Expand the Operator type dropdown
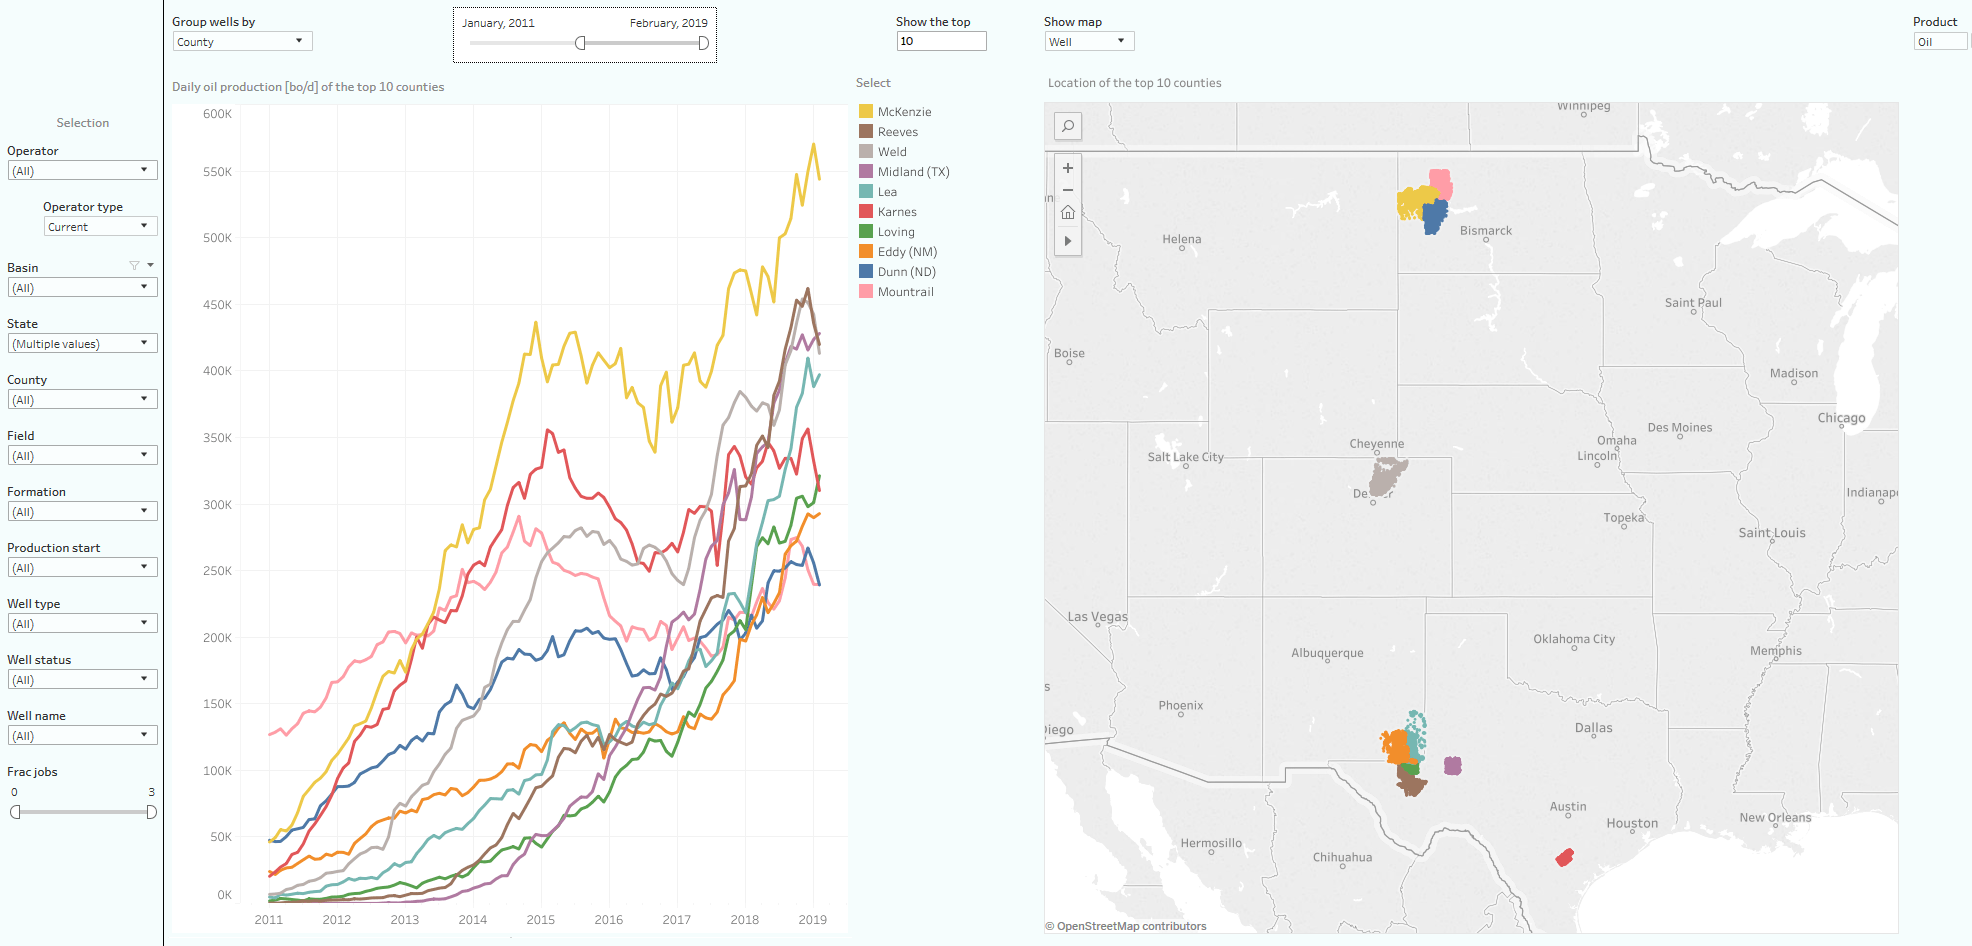 point(99,225)
